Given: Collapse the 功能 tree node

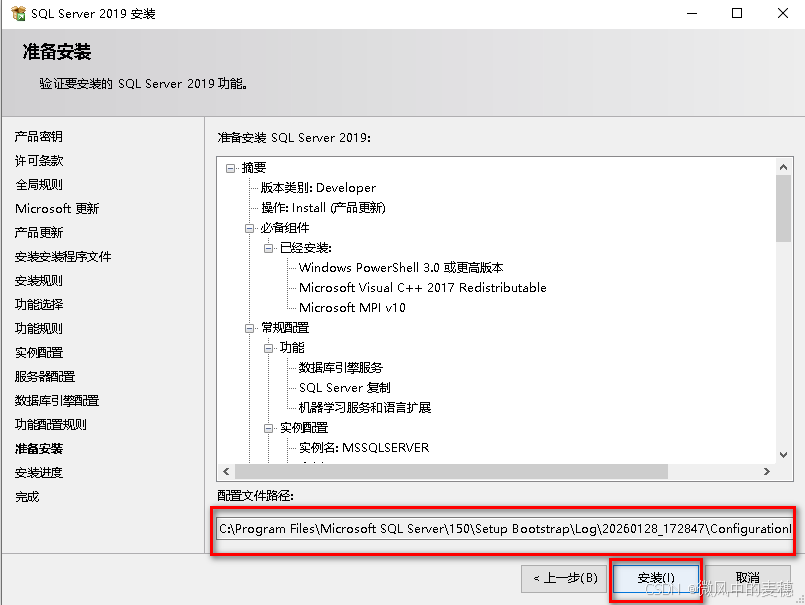Looking at the screenshot, I should [269, 348].
